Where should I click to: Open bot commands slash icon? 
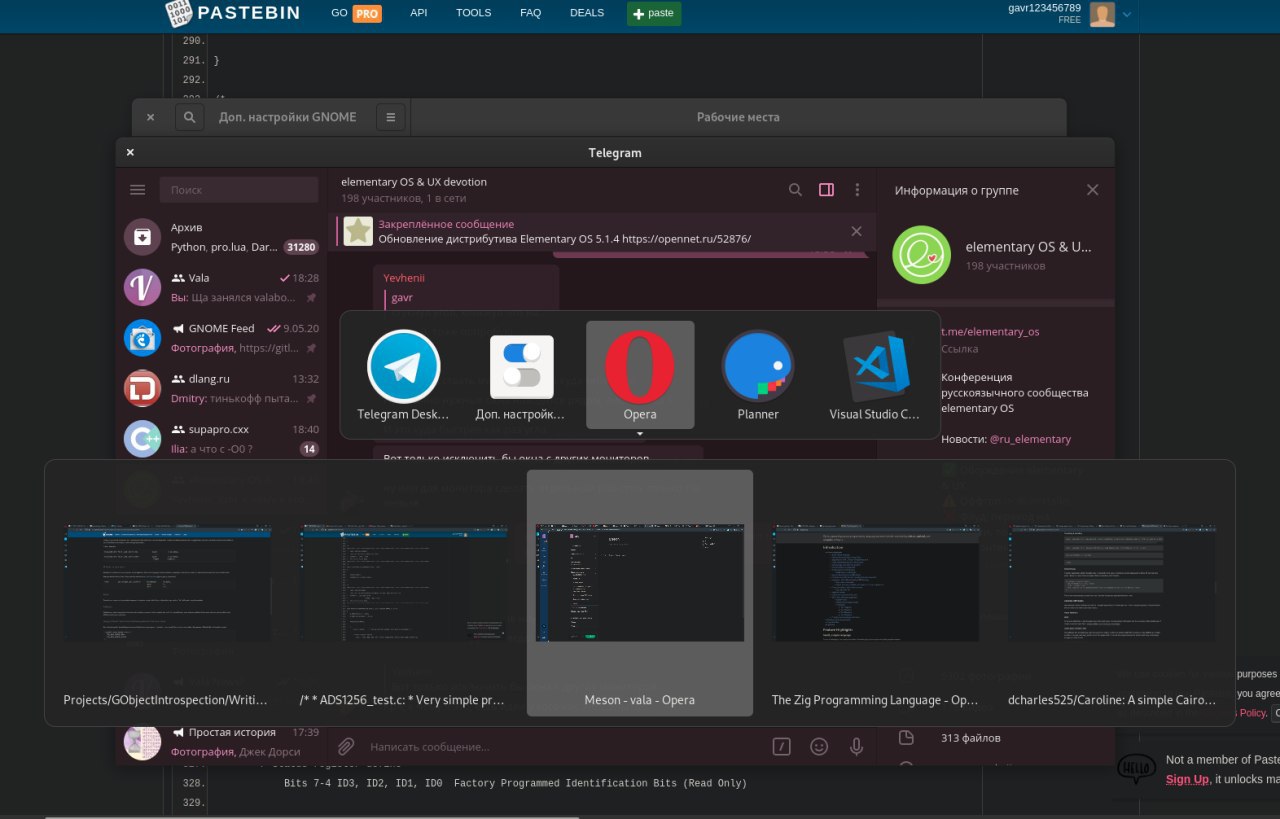click(782, 746)
